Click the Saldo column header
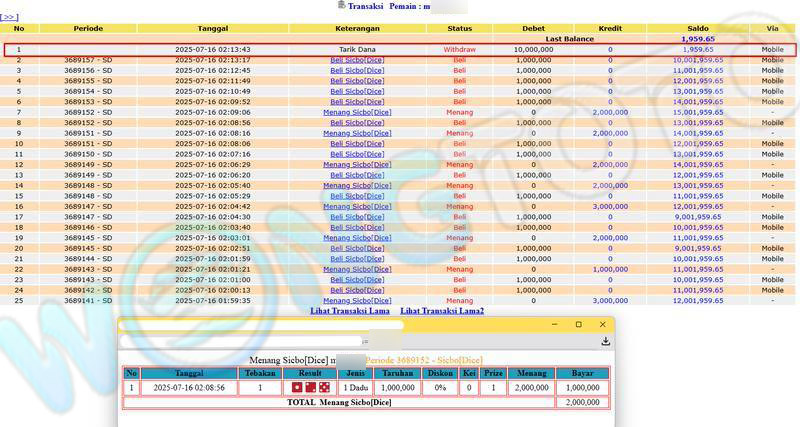 click(x=697, y=28)
